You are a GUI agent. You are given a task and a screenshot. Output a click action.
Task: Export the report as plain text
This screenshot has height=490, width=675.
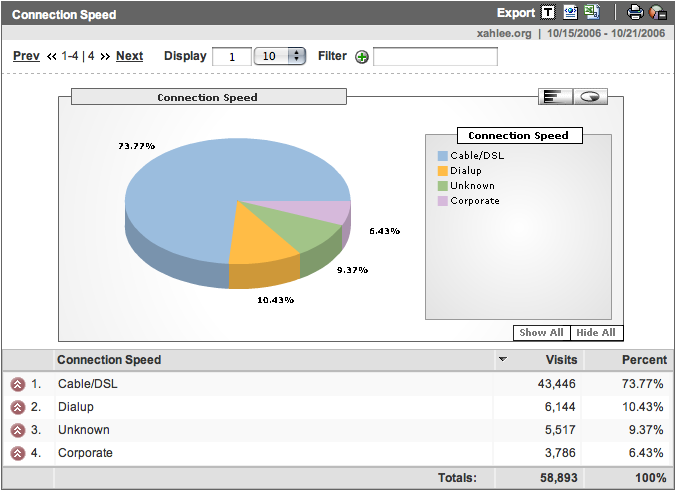[548, 13]
